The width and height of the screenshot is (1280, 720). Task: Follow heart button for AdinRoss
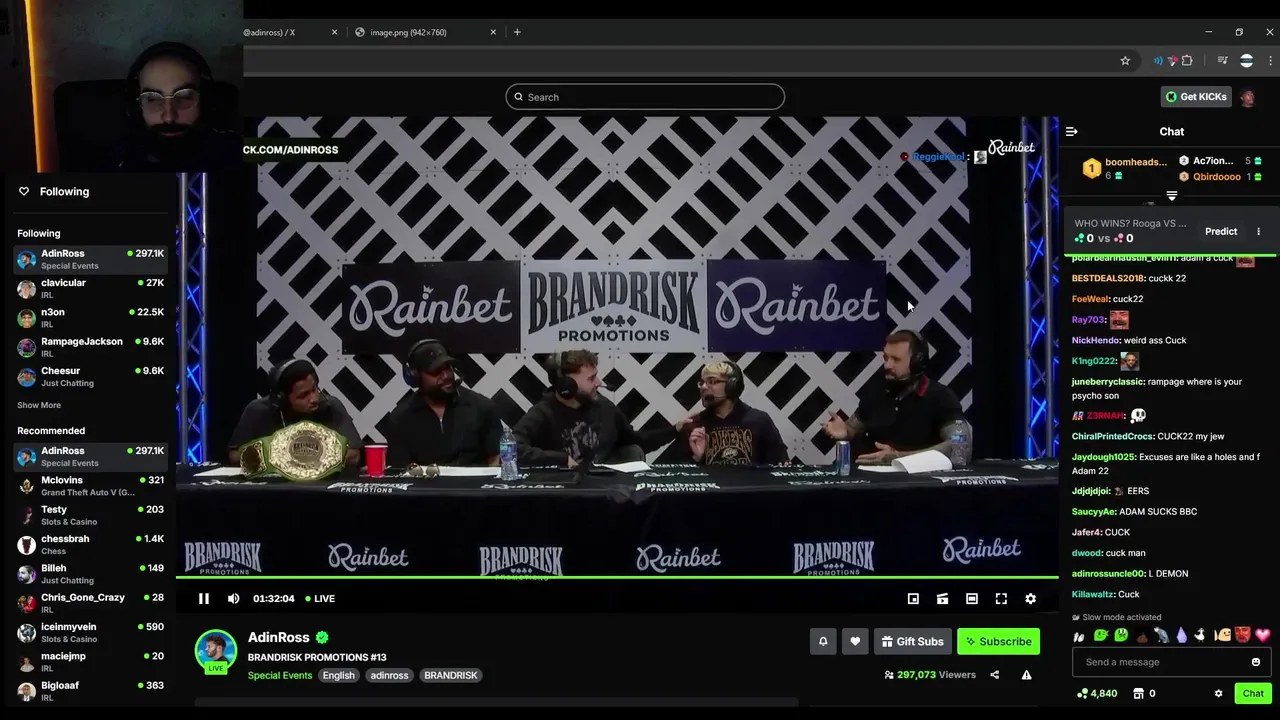(x=855, y=641)
